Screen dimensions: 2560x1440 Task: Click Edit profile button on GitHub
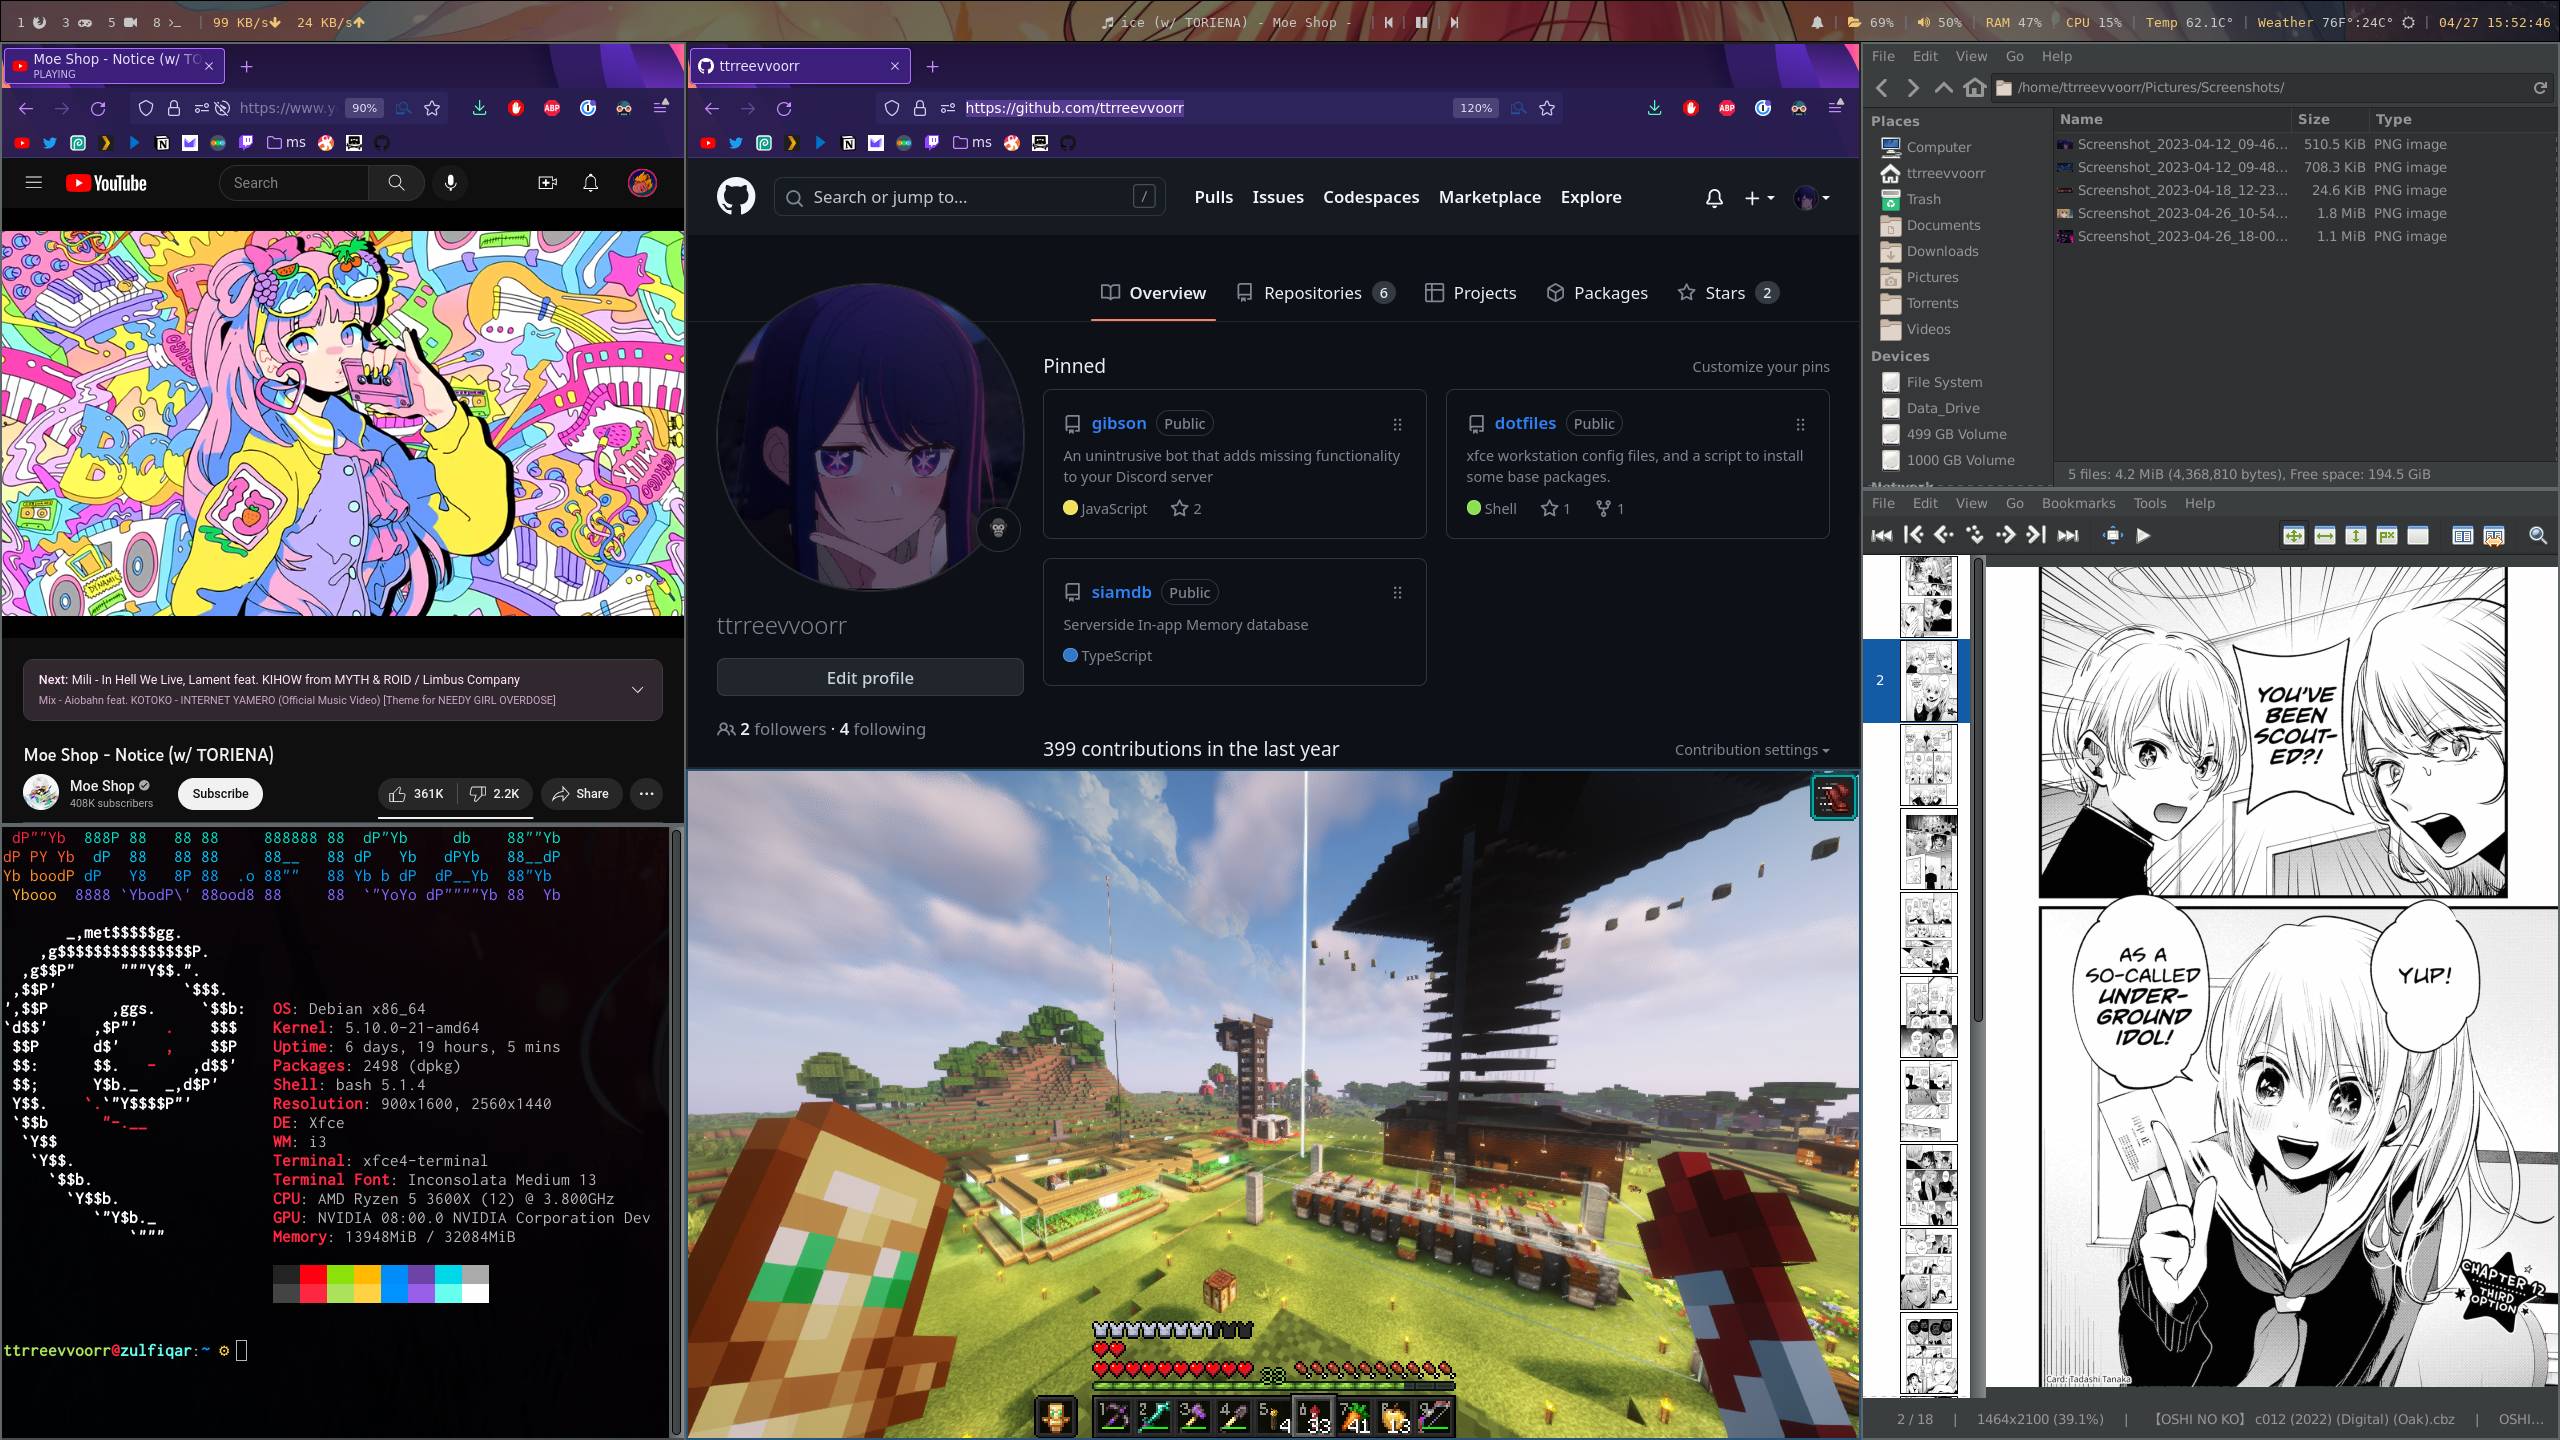point(870,678)
